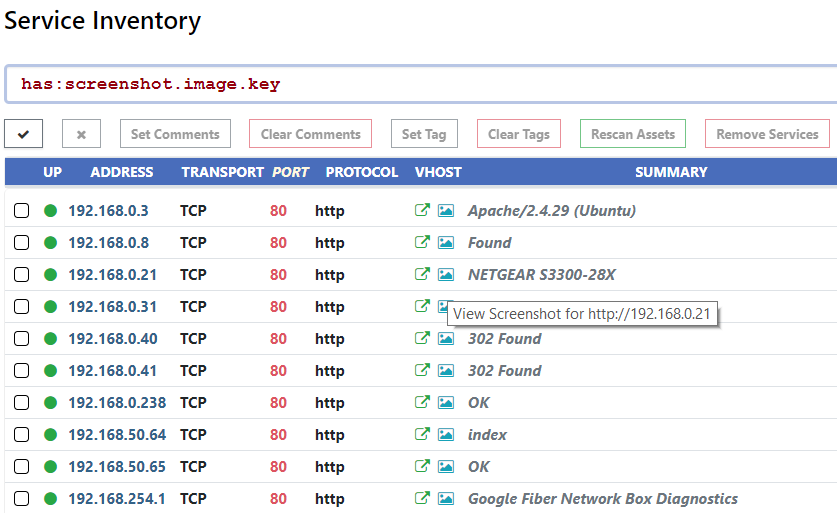Select checkbox for 192.168.0.31 row
Screen dimensions: 837x513
click(22, 307)
